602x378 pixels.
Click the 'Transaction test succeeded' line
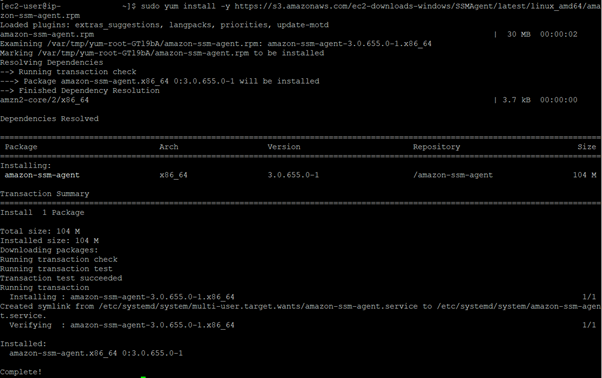[61, 278]
